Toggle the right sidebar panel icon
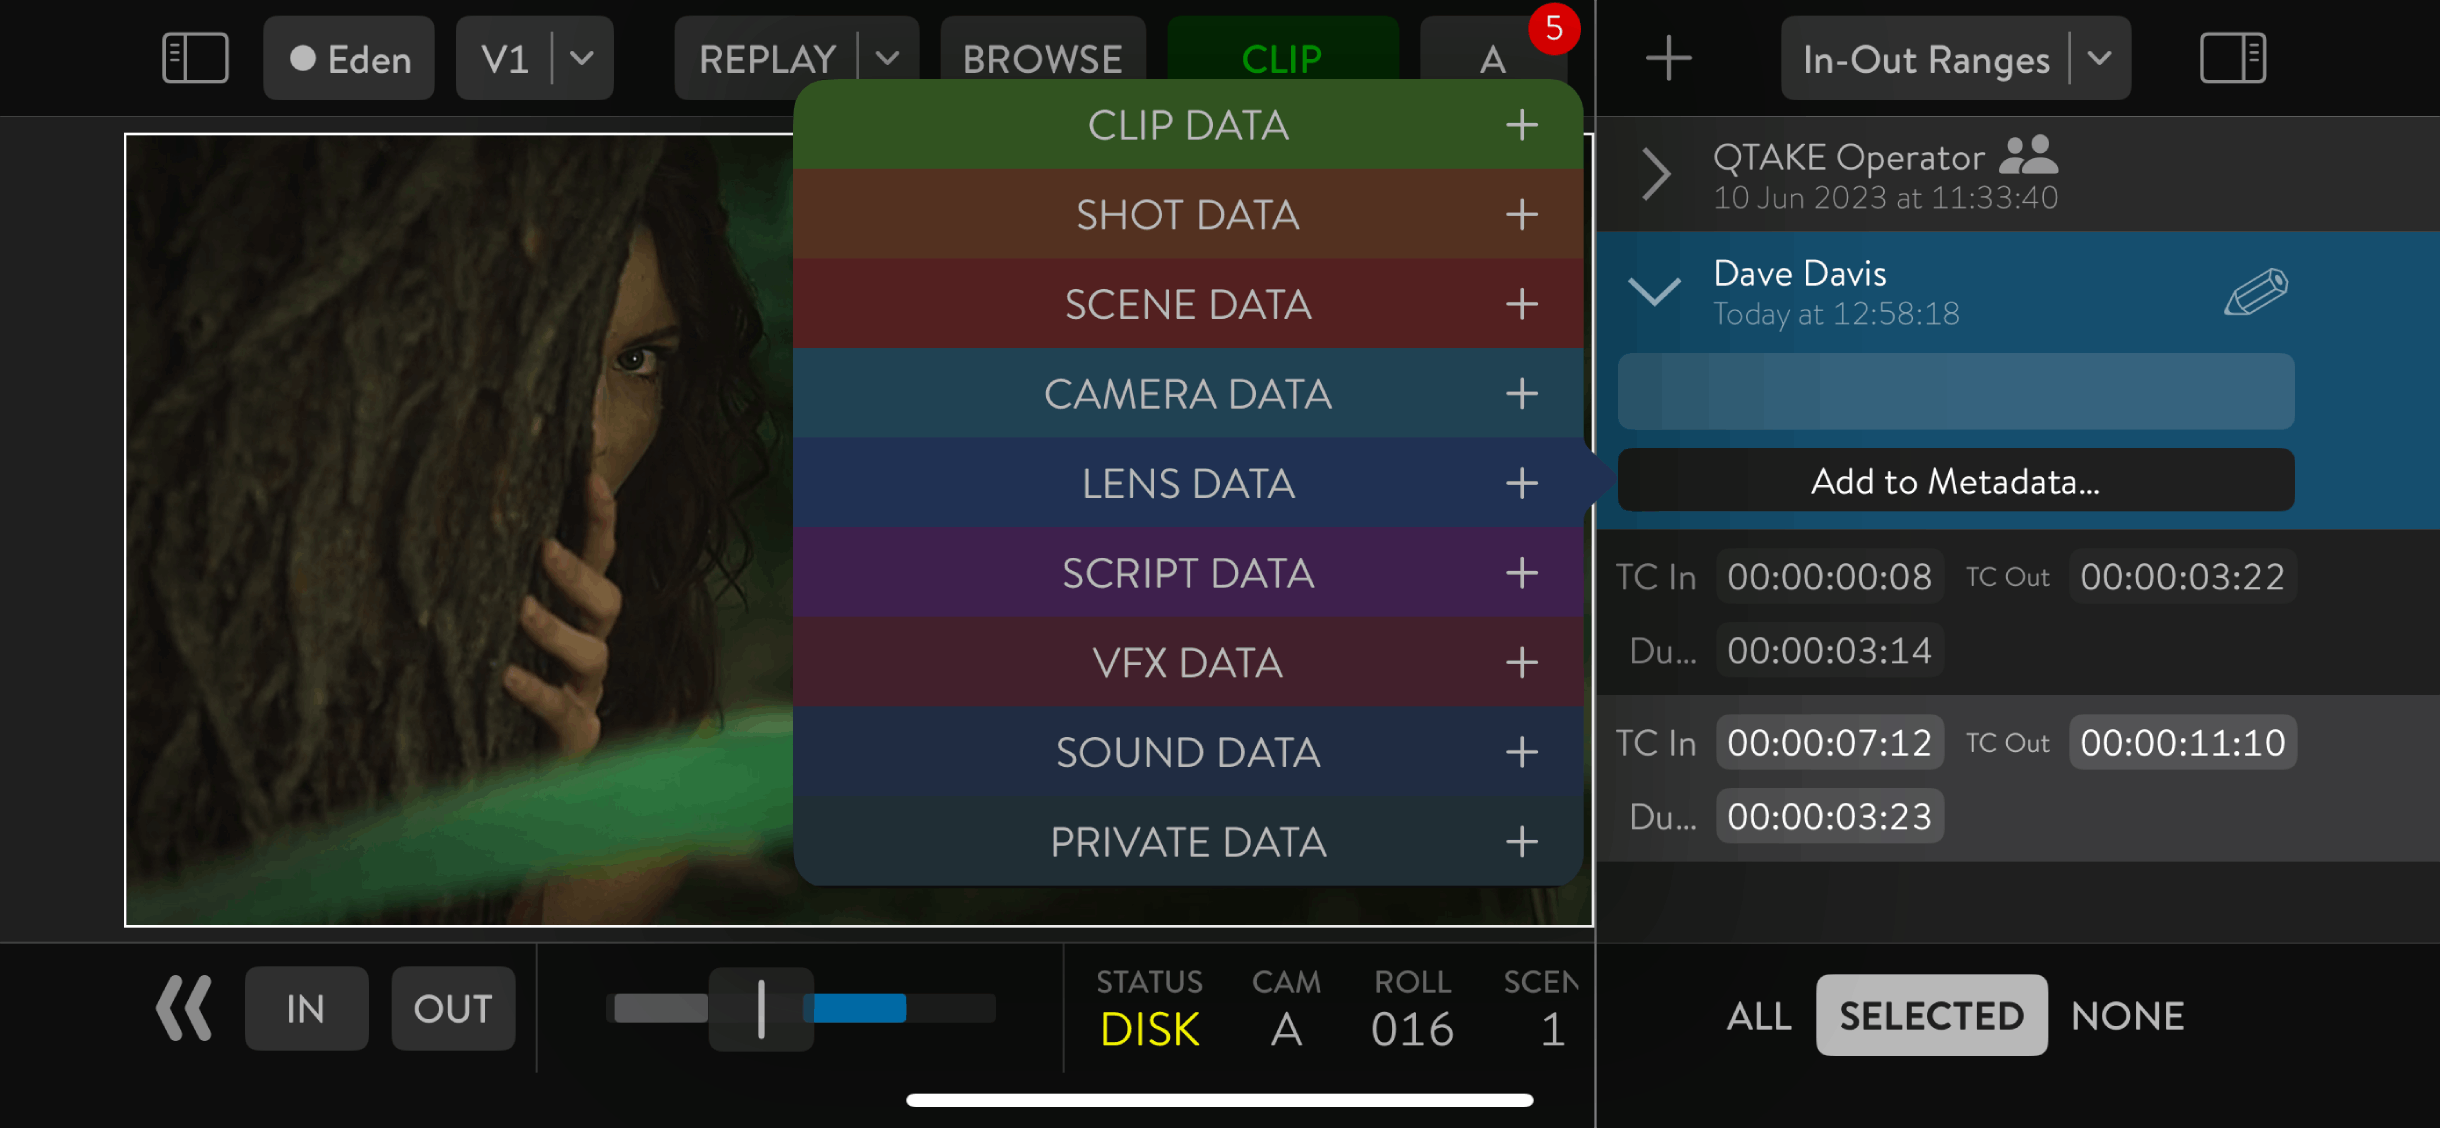This screenshot has height=1128, width=2440. click(2232, 58)
